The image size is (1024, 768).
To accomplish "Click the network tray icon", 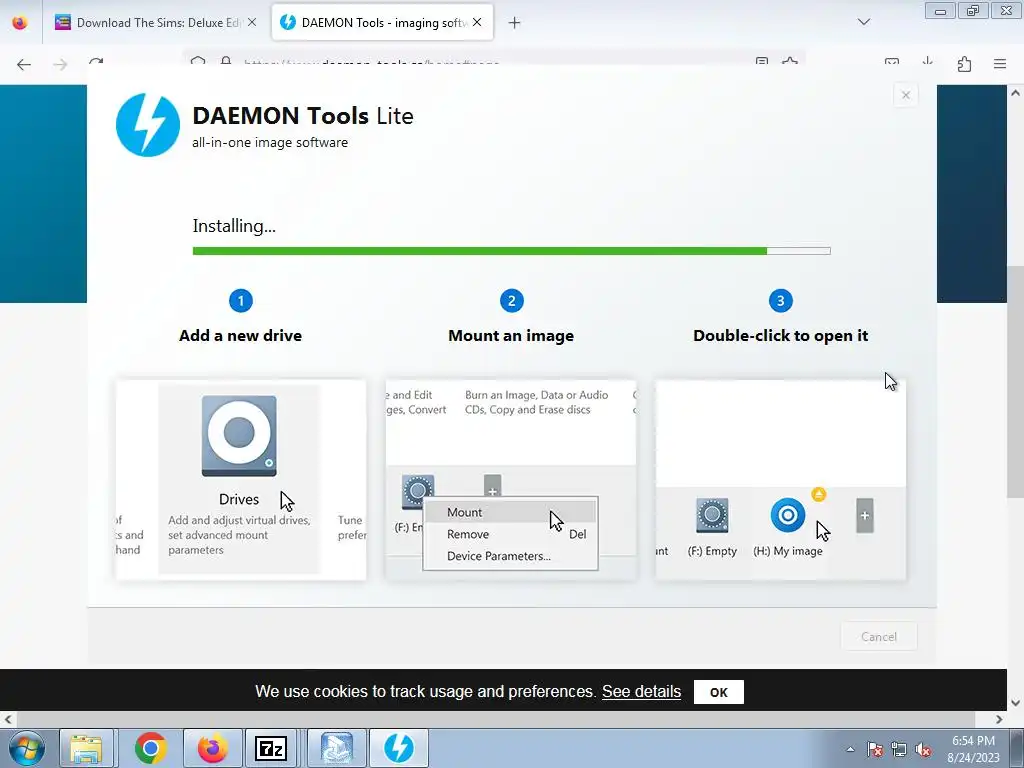I will 899,749.
